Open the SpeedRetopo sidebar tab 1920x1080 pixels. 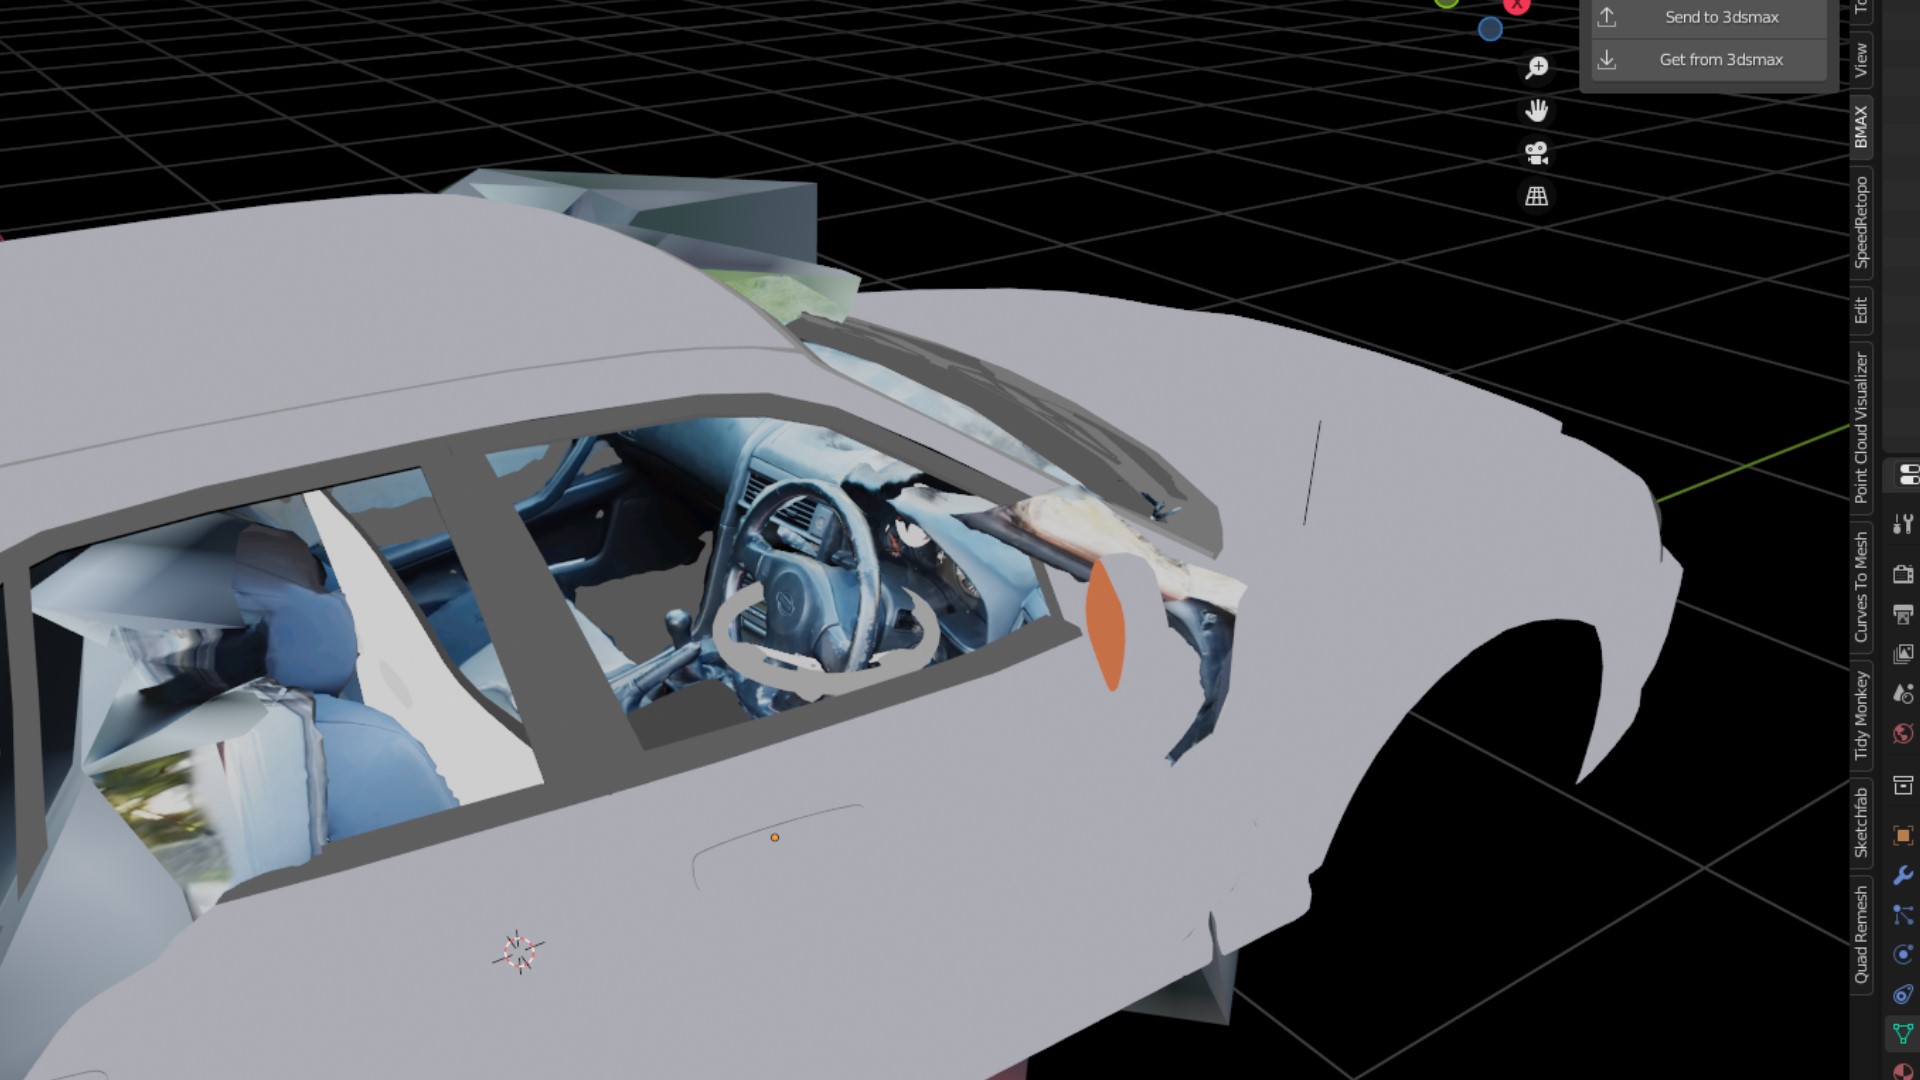pos(1861,222)
